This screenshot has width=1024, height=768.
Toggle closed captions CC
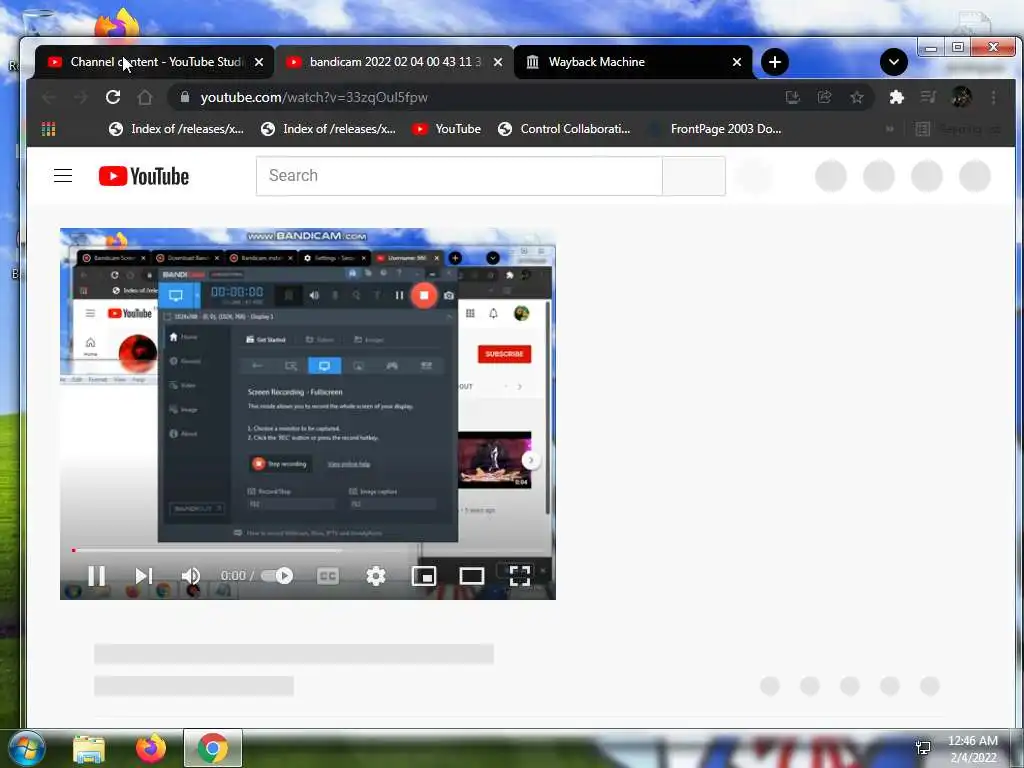pyautogui.click(x=328, y=575)
